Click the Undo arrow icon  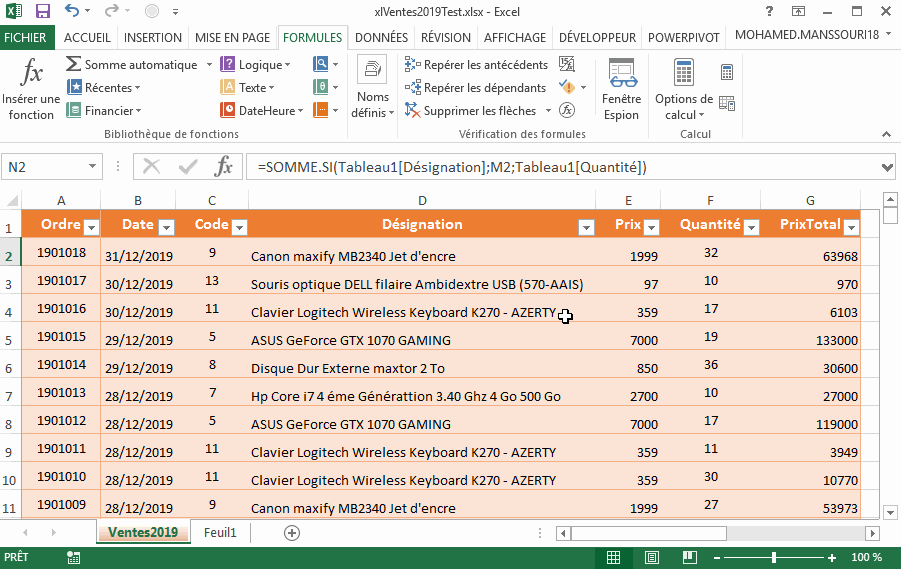72,10
